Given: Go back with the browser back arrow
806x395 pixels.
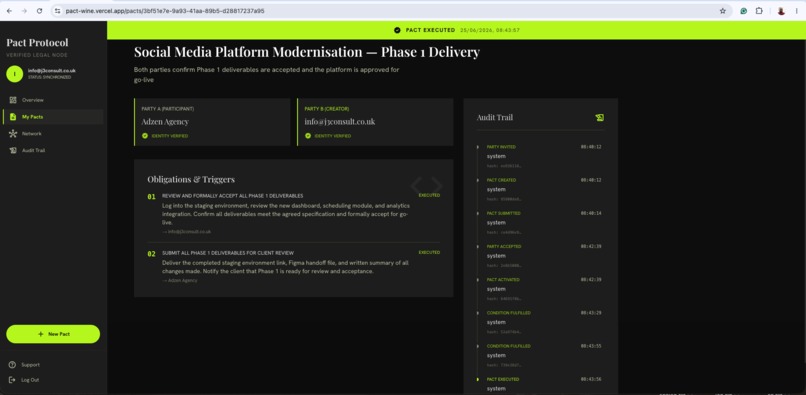Looking at the screenshot, I should tap(9, 11).
